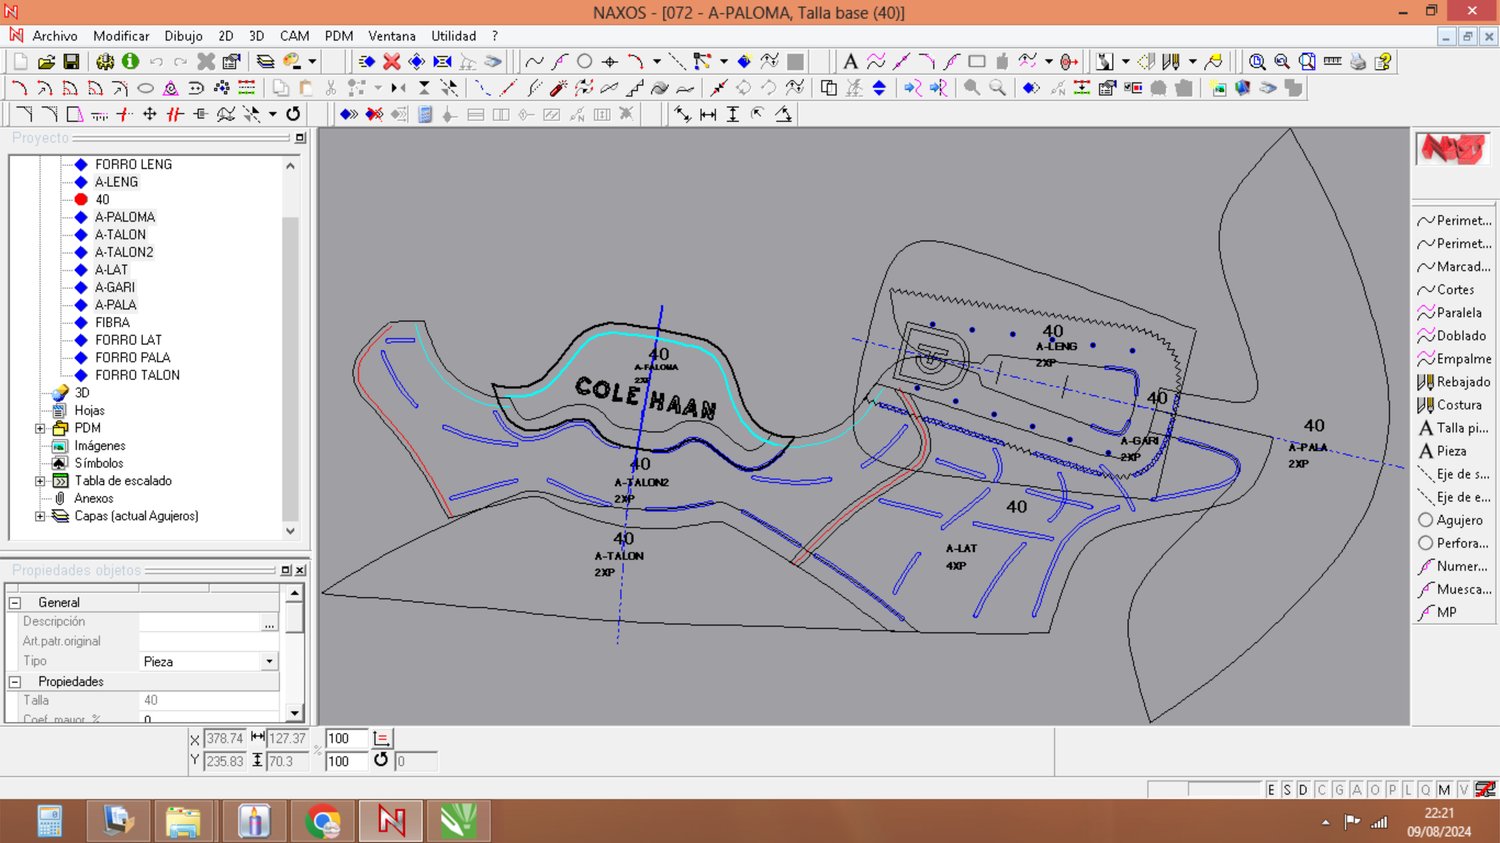The height and width of the screenshot is (843, 1500).
Task: Open the layers stack icon
Action: [x=265, y=62]
